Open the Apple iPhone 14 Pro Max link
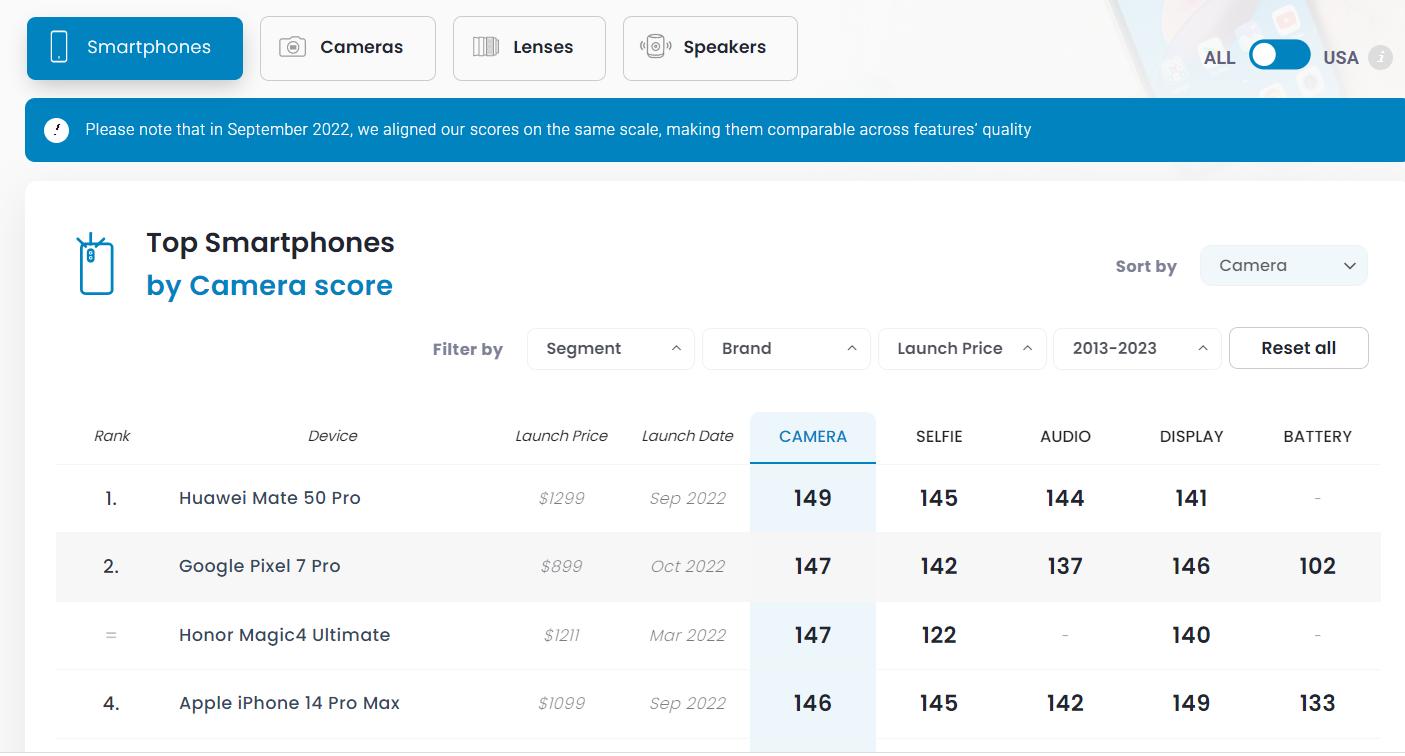This screenshot has width=1405, height=756. 289,703
